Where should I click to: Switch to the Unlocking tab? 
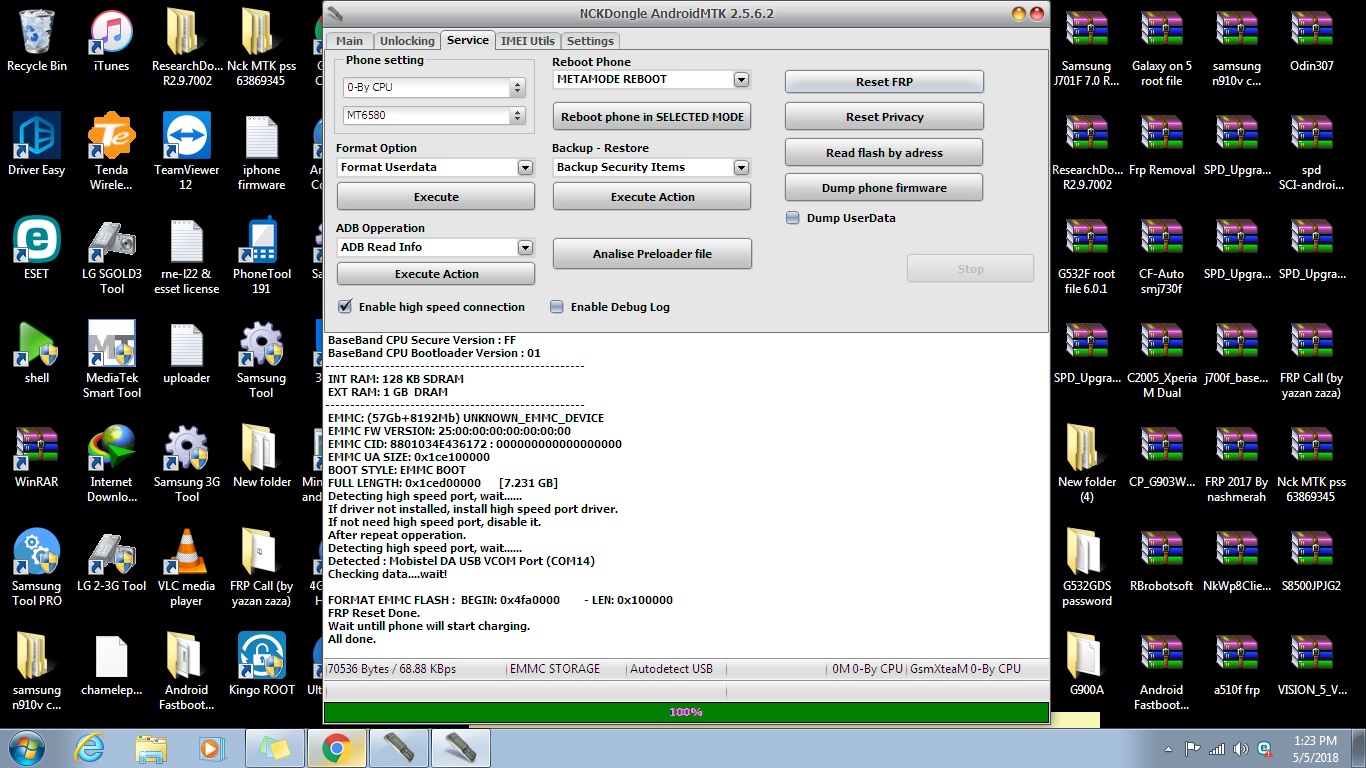click(x=407, y=41)
